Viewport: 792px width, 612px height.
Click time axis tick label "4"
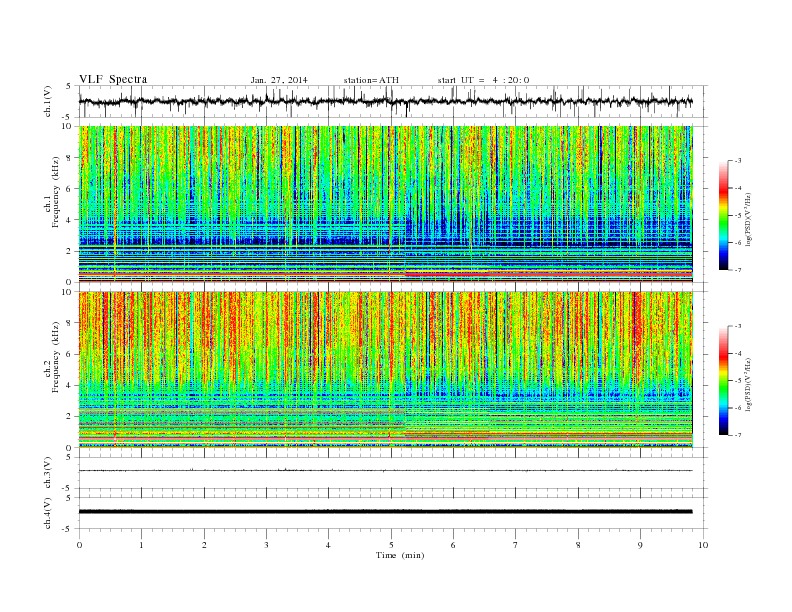click(328, 545)
